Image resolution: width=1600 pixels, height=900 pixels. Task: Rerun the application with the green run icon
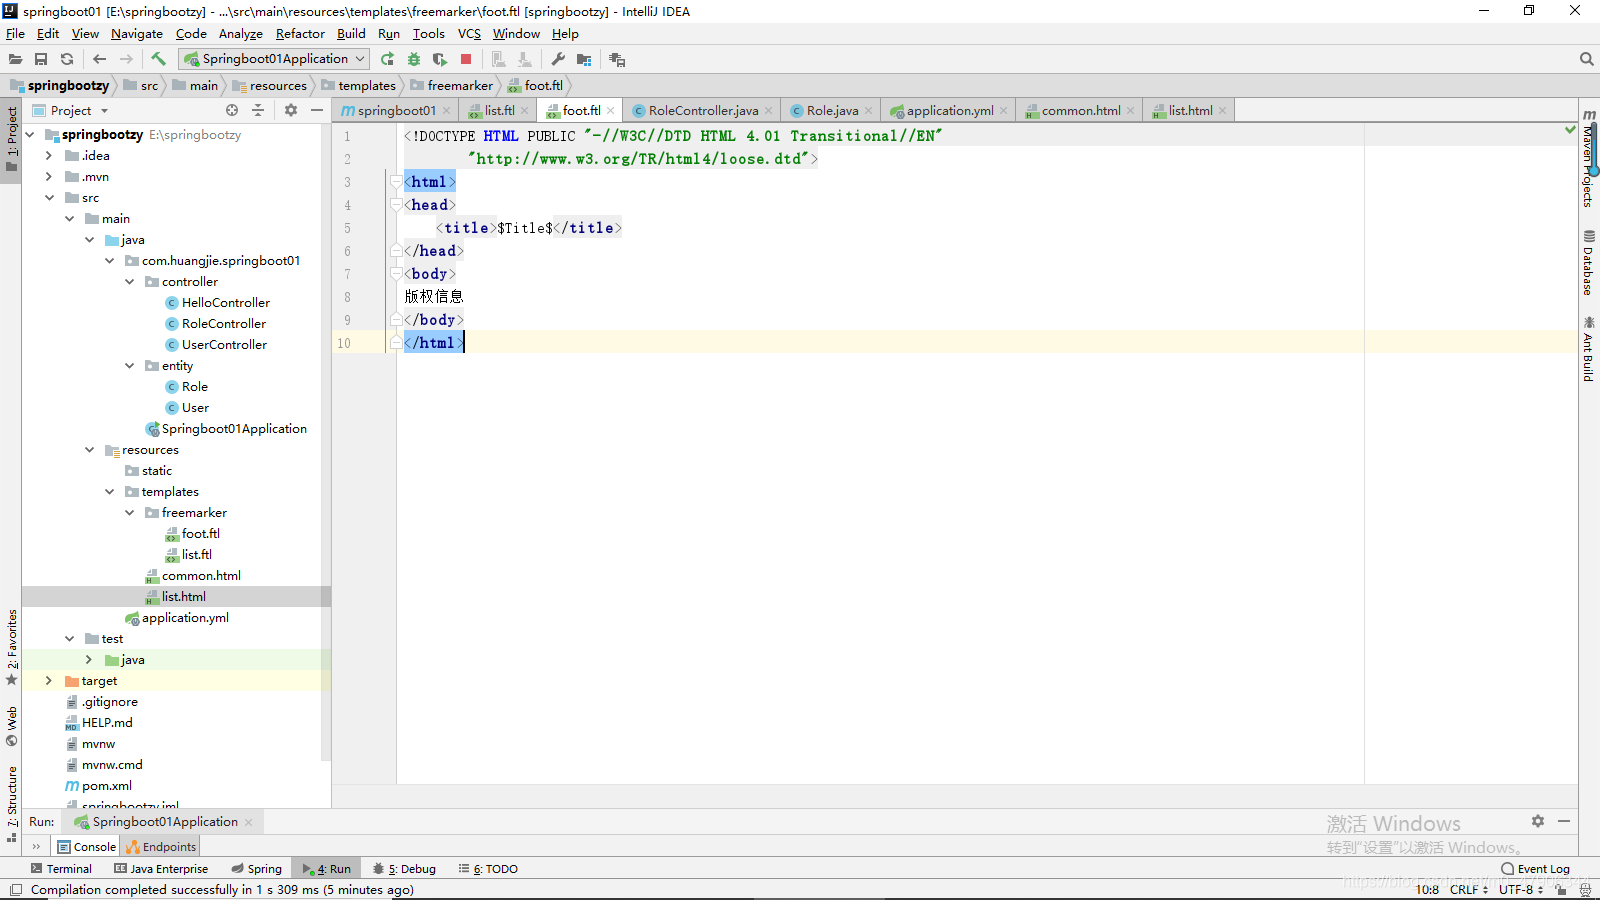(x=387, y=59)
